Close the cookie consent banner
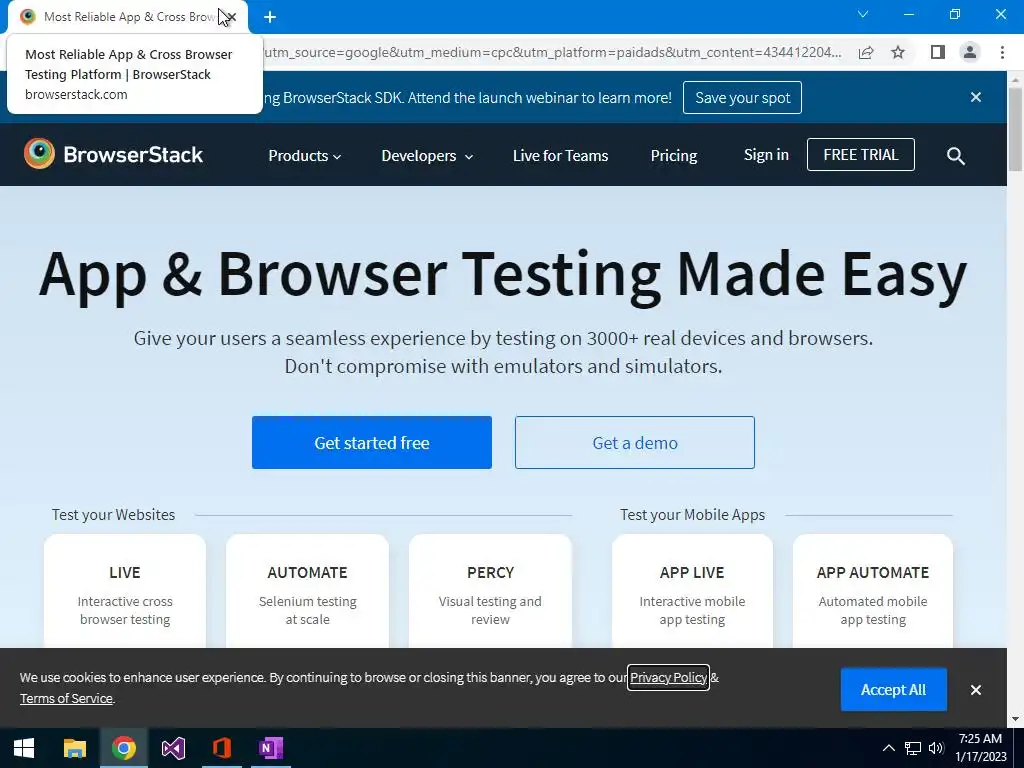 (976, 690)
